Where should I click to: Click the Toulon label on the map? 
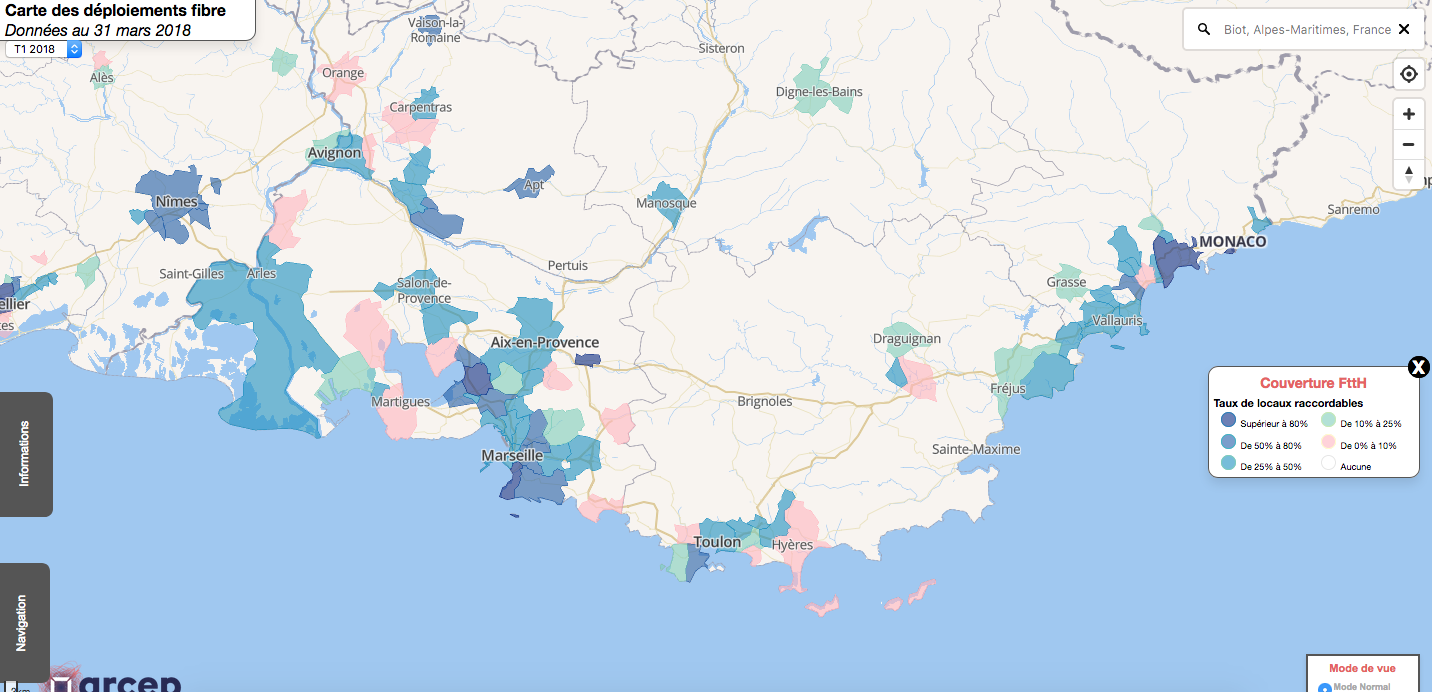[x=717, y=542]
